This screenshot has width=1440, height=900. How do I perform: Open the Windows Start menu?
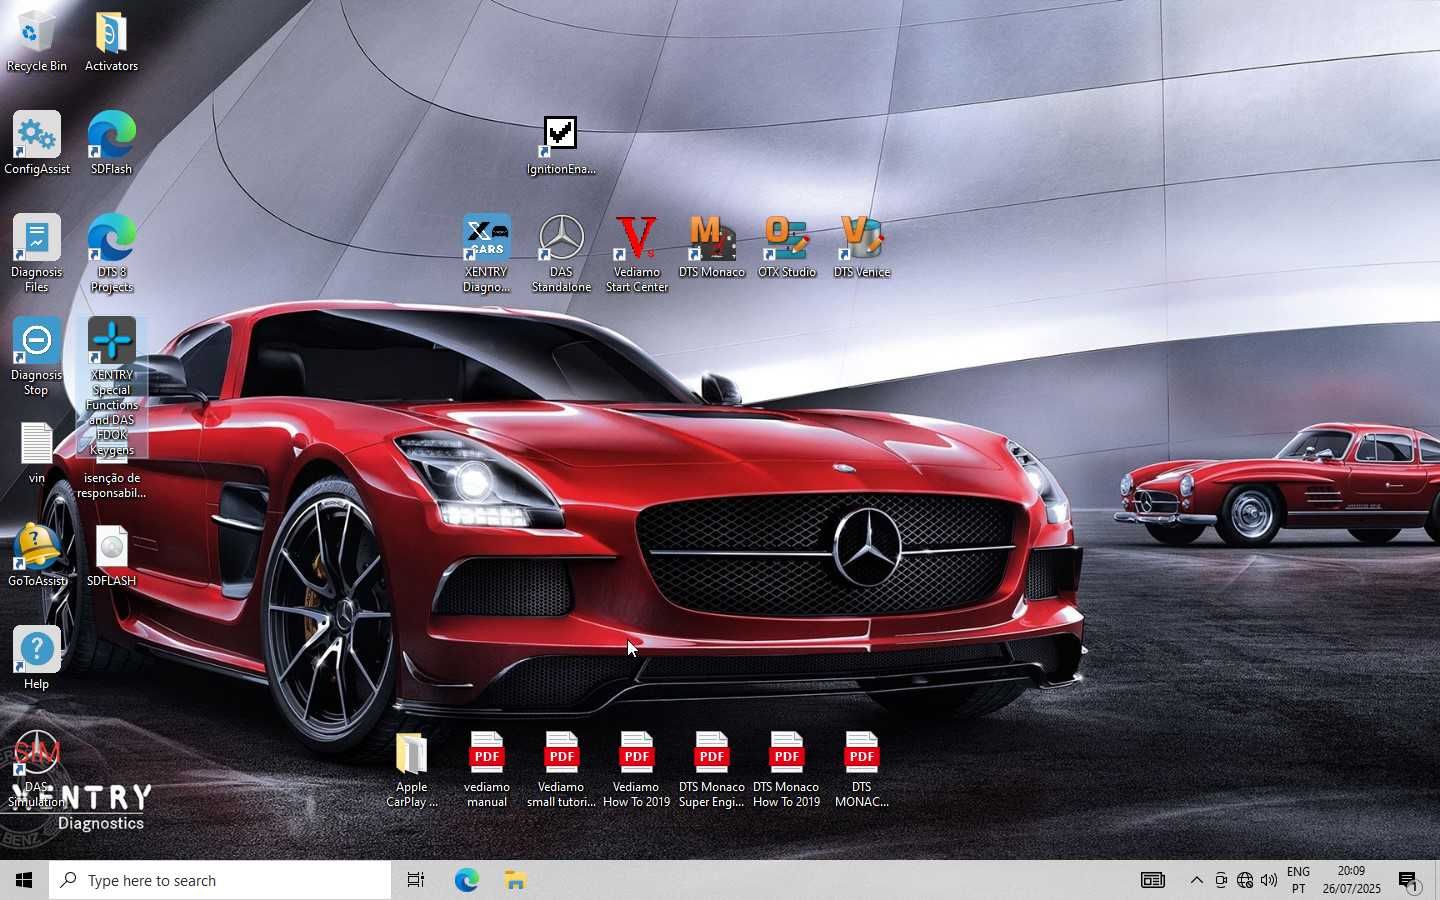[24, 880]
